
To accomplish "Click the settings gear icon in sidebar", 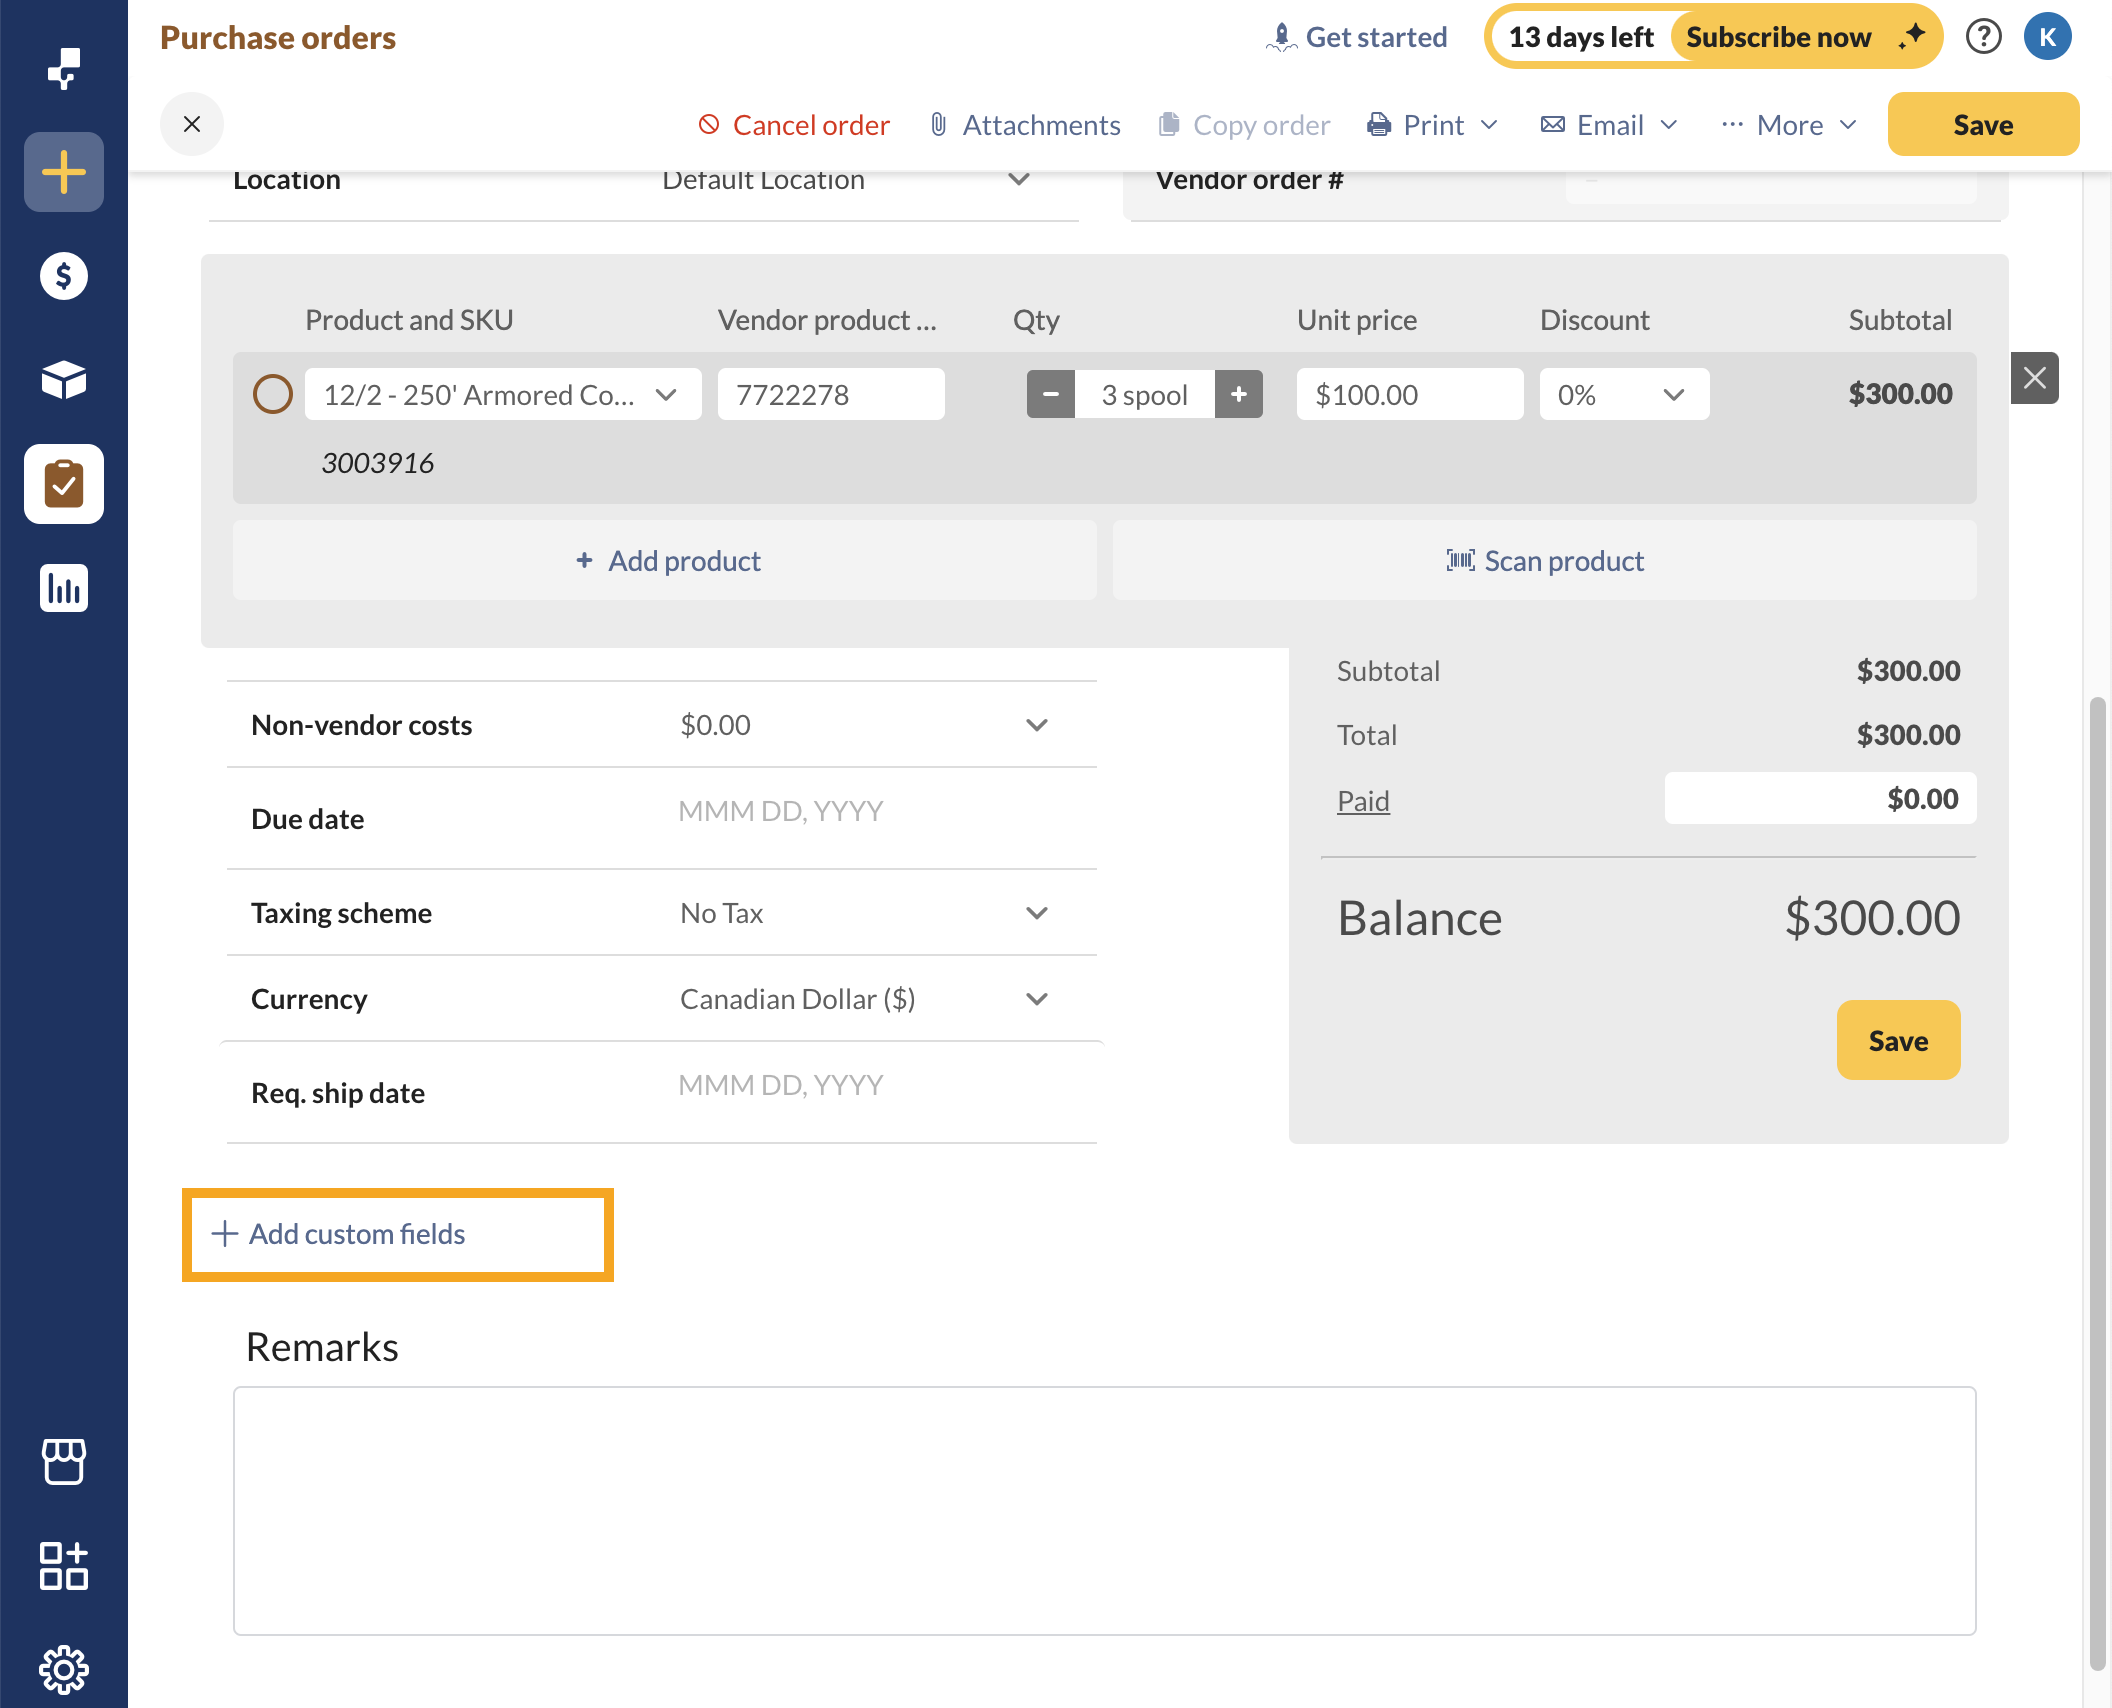I will [63, 1666].
